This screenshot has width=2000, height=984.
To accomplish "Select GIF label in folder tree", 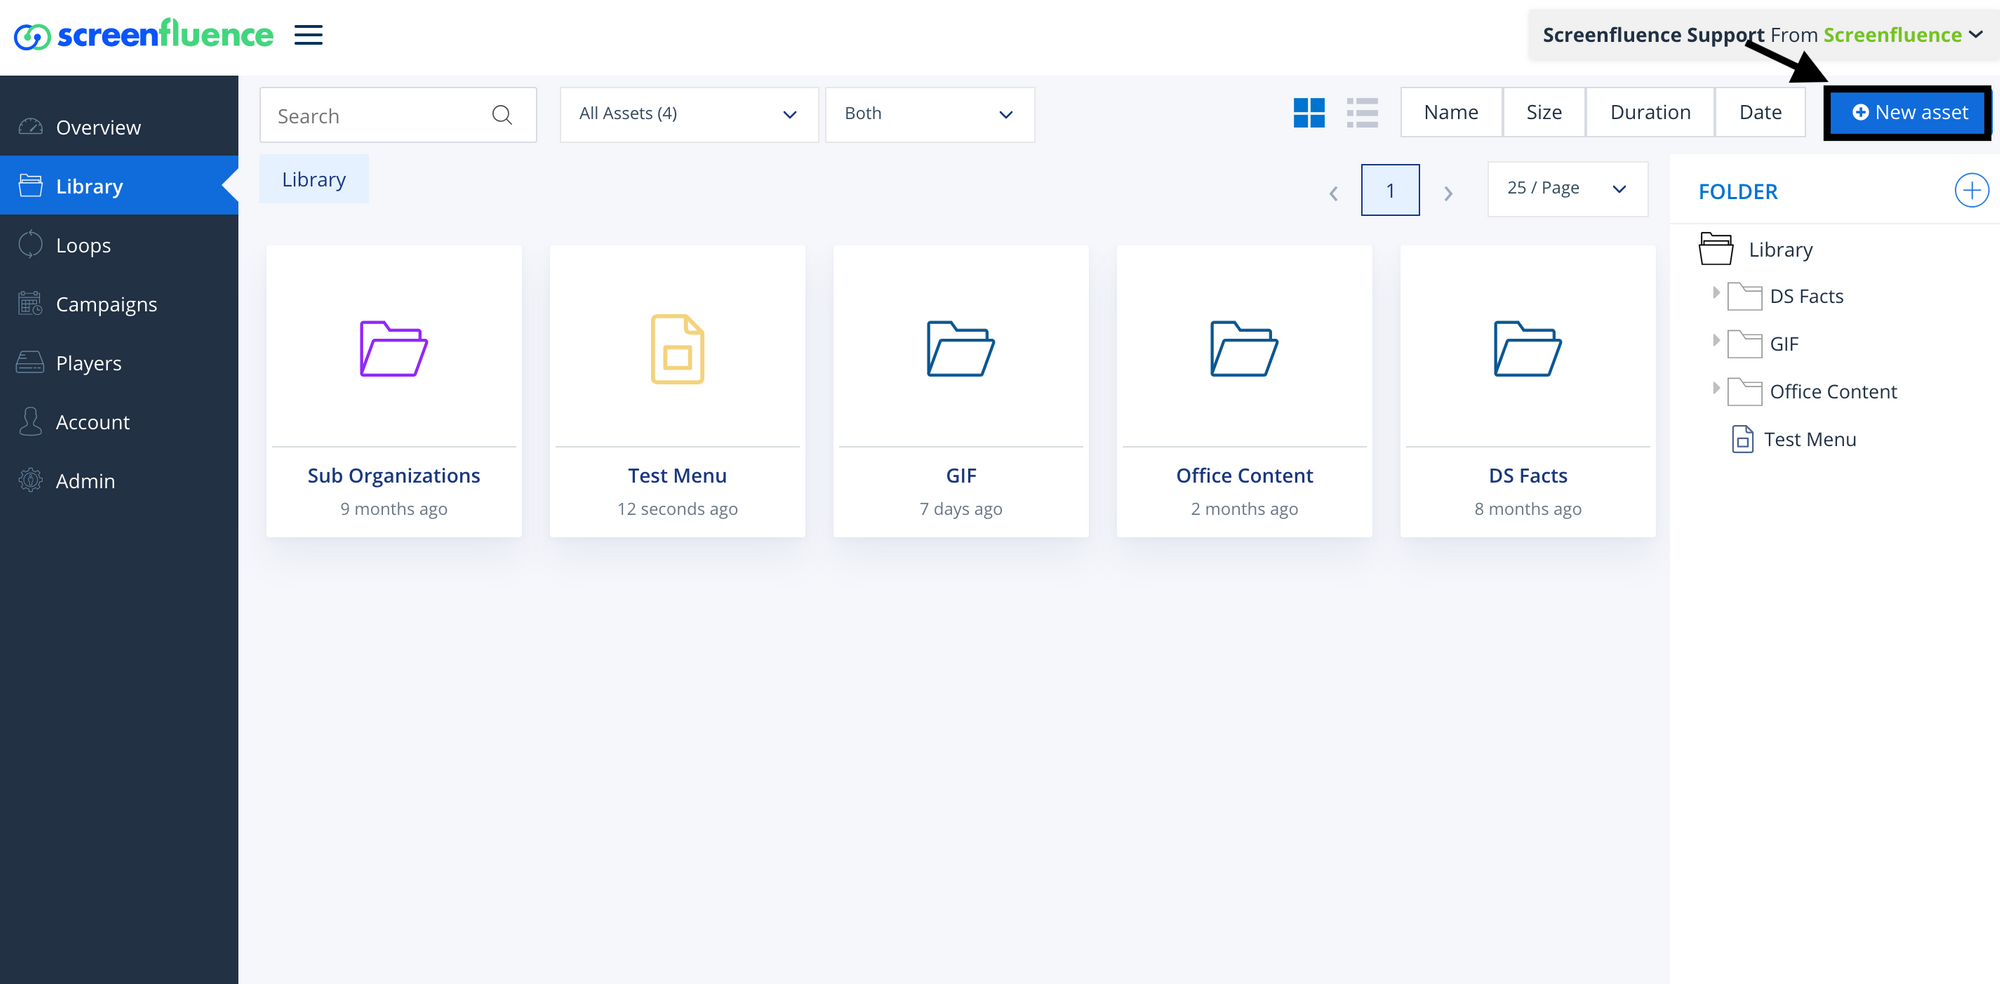I will (1784, 345).
